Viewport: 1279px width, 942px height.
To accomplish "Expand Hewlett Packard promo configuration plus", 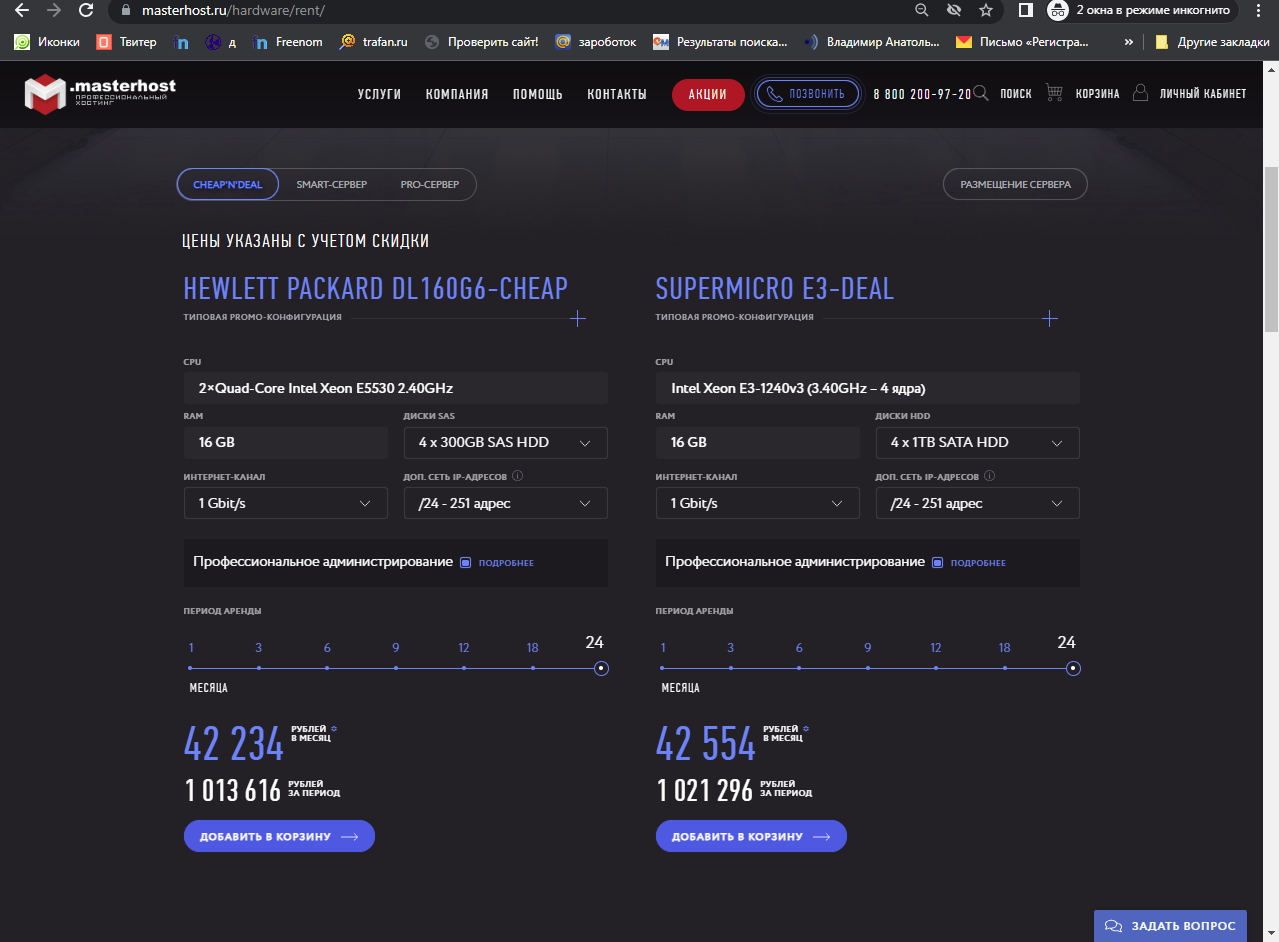I will pyautogui.click(x=577, y=318).
